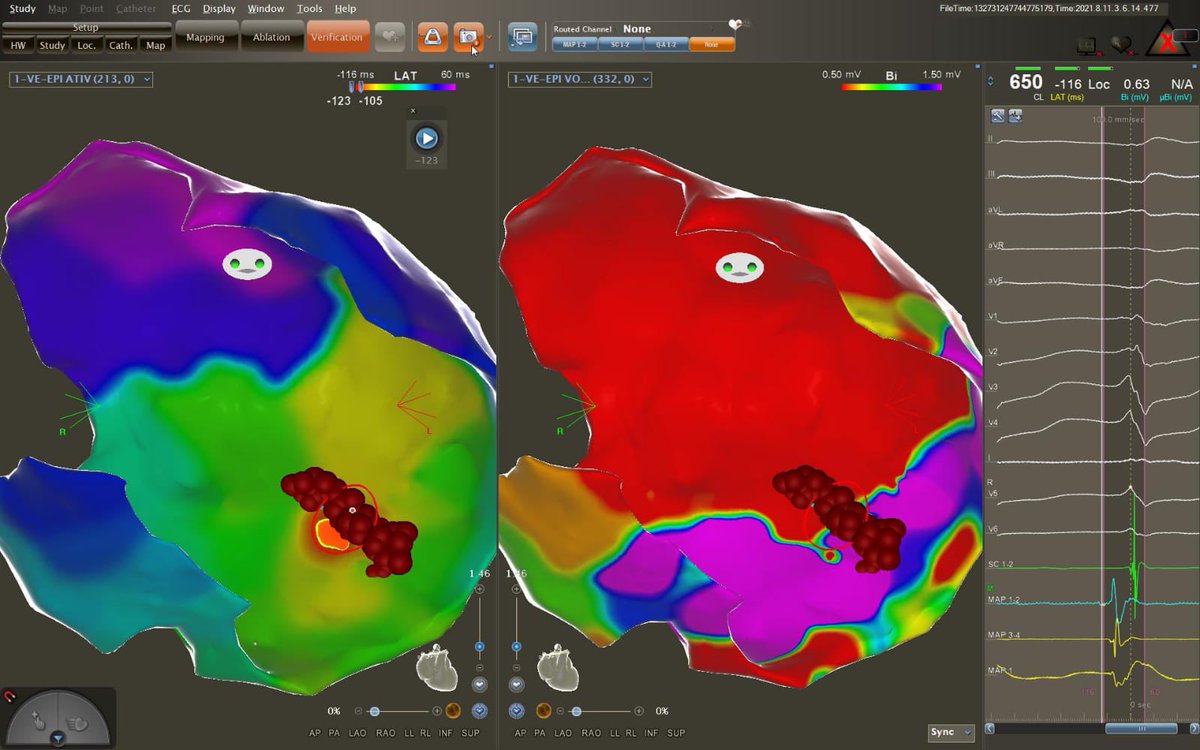The image size is (1200, 750).
Task: Click the catheter visualization icon in the toolbar
Action: (x=432, y=37)
